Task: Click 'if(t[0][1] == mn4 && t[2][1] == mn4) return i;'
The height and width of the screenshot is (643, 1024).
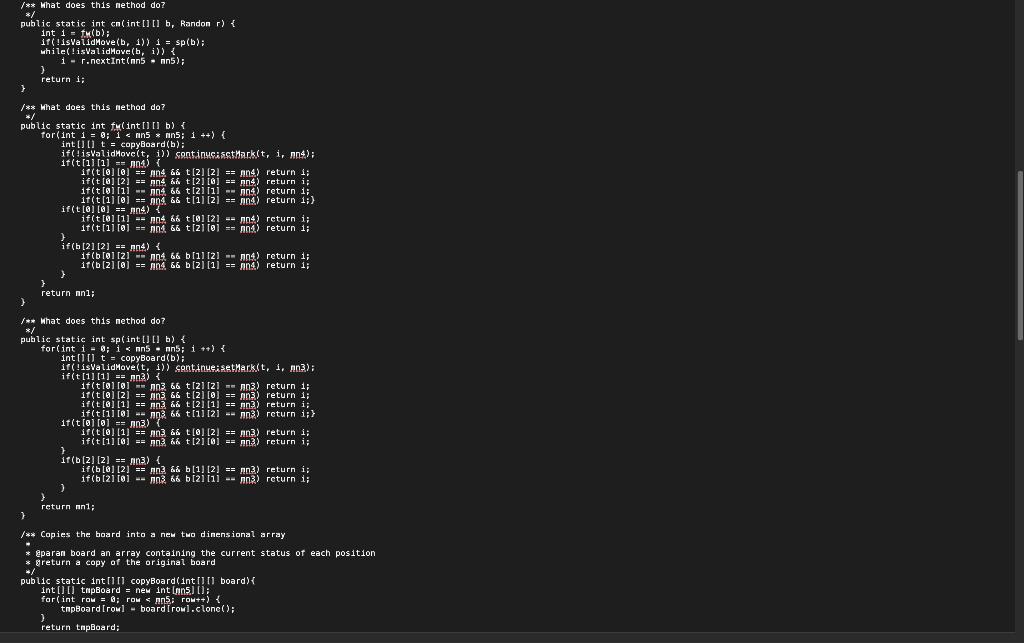Action: tap(195, 191)
